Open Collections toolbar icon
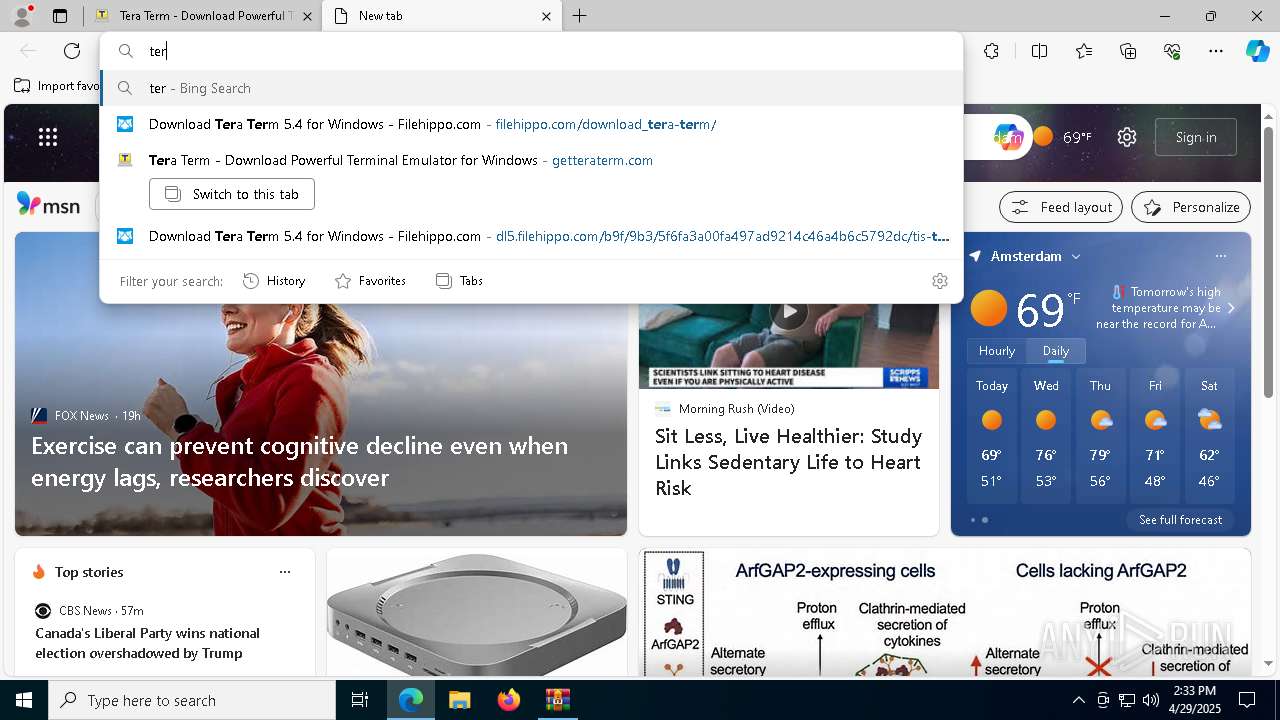The height and width of the screenshot is (720, 1280). click(1128, 51)
